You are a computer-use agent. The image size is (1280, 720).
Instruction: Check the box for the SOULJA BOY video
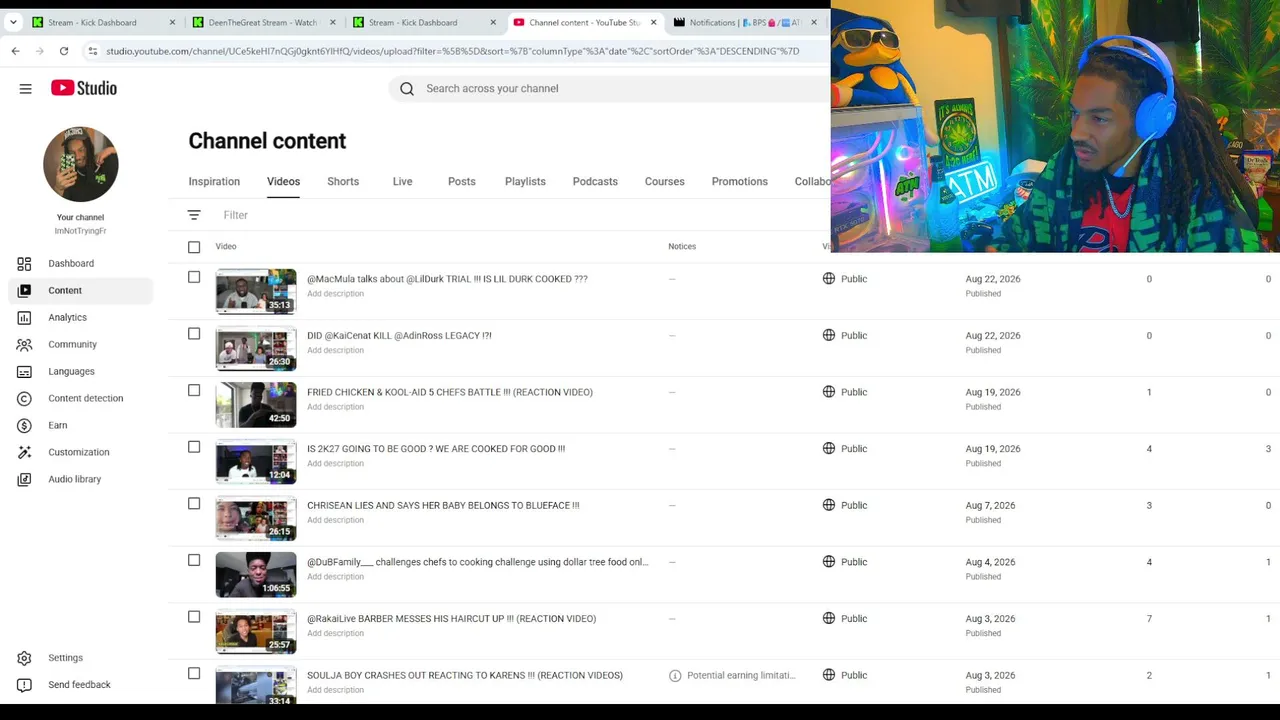[x=194, y=673]
